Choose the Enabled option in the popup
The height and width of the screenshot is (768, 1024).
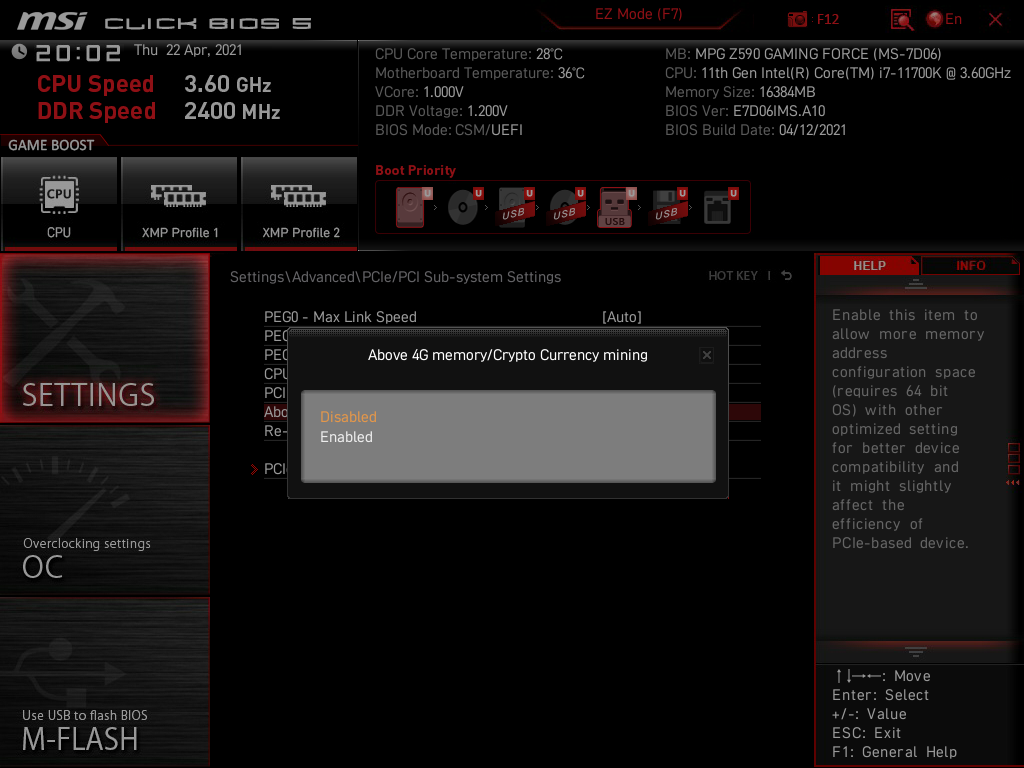tap(346, 437)
